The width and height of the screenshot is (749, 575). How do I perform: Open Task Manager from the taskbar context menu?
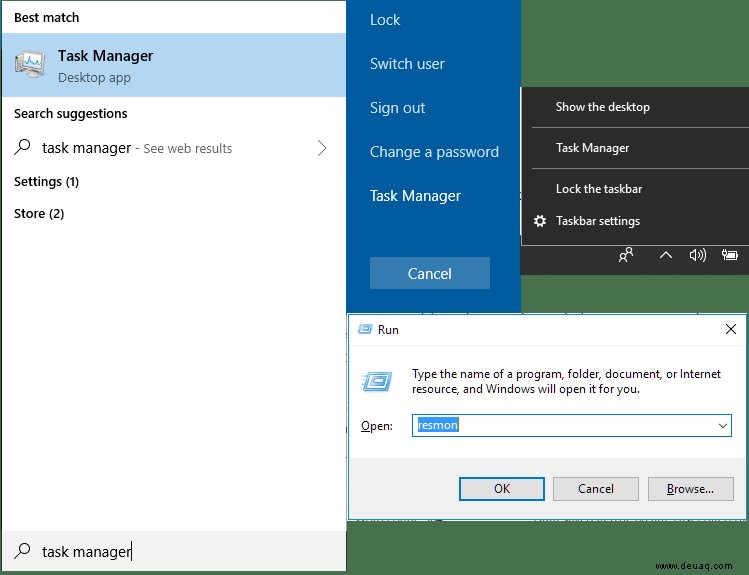tap(592, 148)
